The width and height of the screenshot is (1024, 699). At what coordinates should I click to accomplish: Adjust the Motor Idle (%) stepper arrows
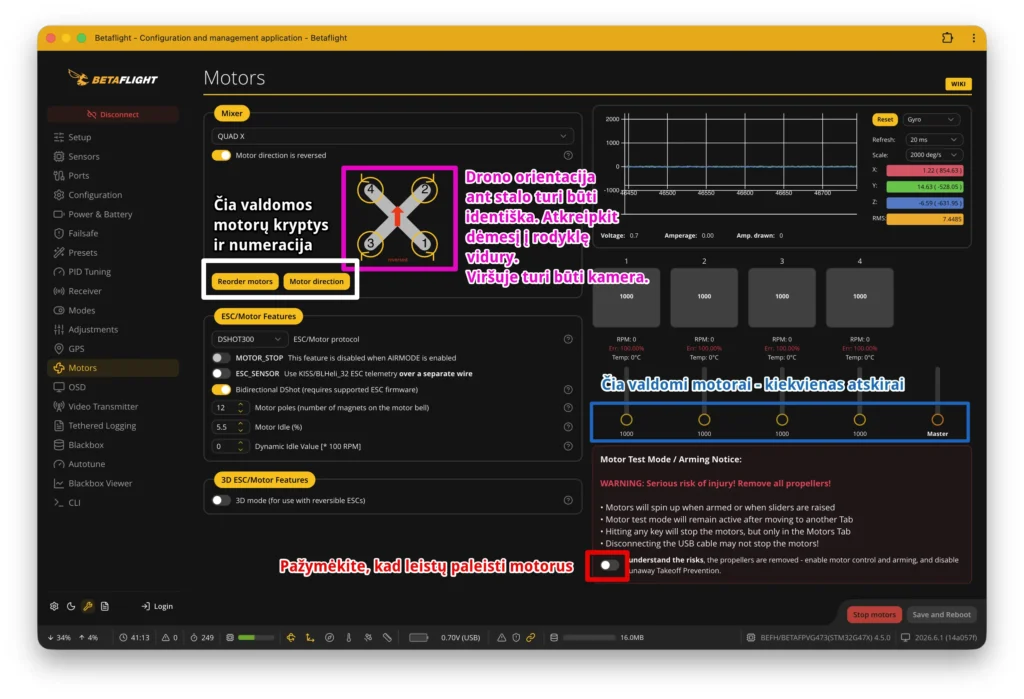(x=241, y=427)
